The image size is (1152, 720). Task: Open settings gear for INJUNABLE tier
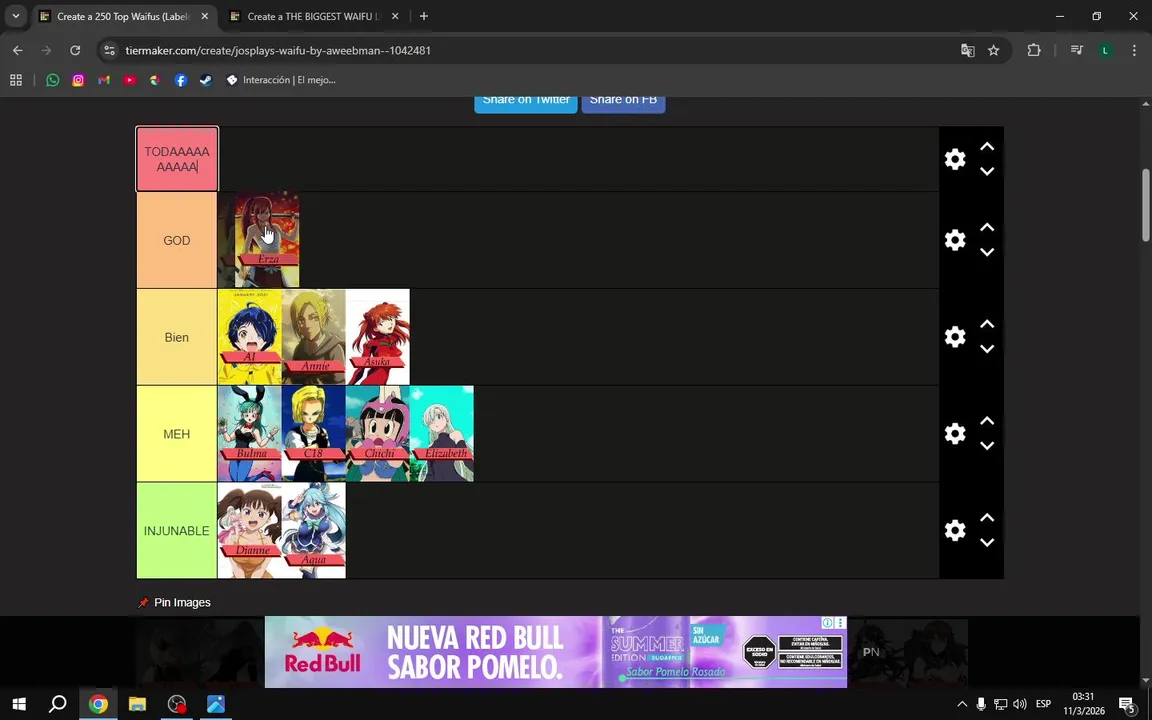click(x=954, y=530)
